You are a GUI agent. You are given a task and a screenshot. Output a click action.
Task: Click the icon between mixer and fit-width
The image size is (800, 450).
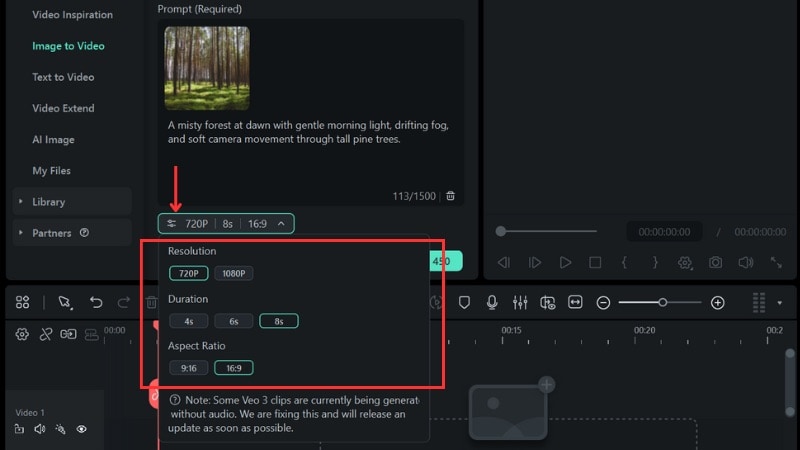[547, 303]
